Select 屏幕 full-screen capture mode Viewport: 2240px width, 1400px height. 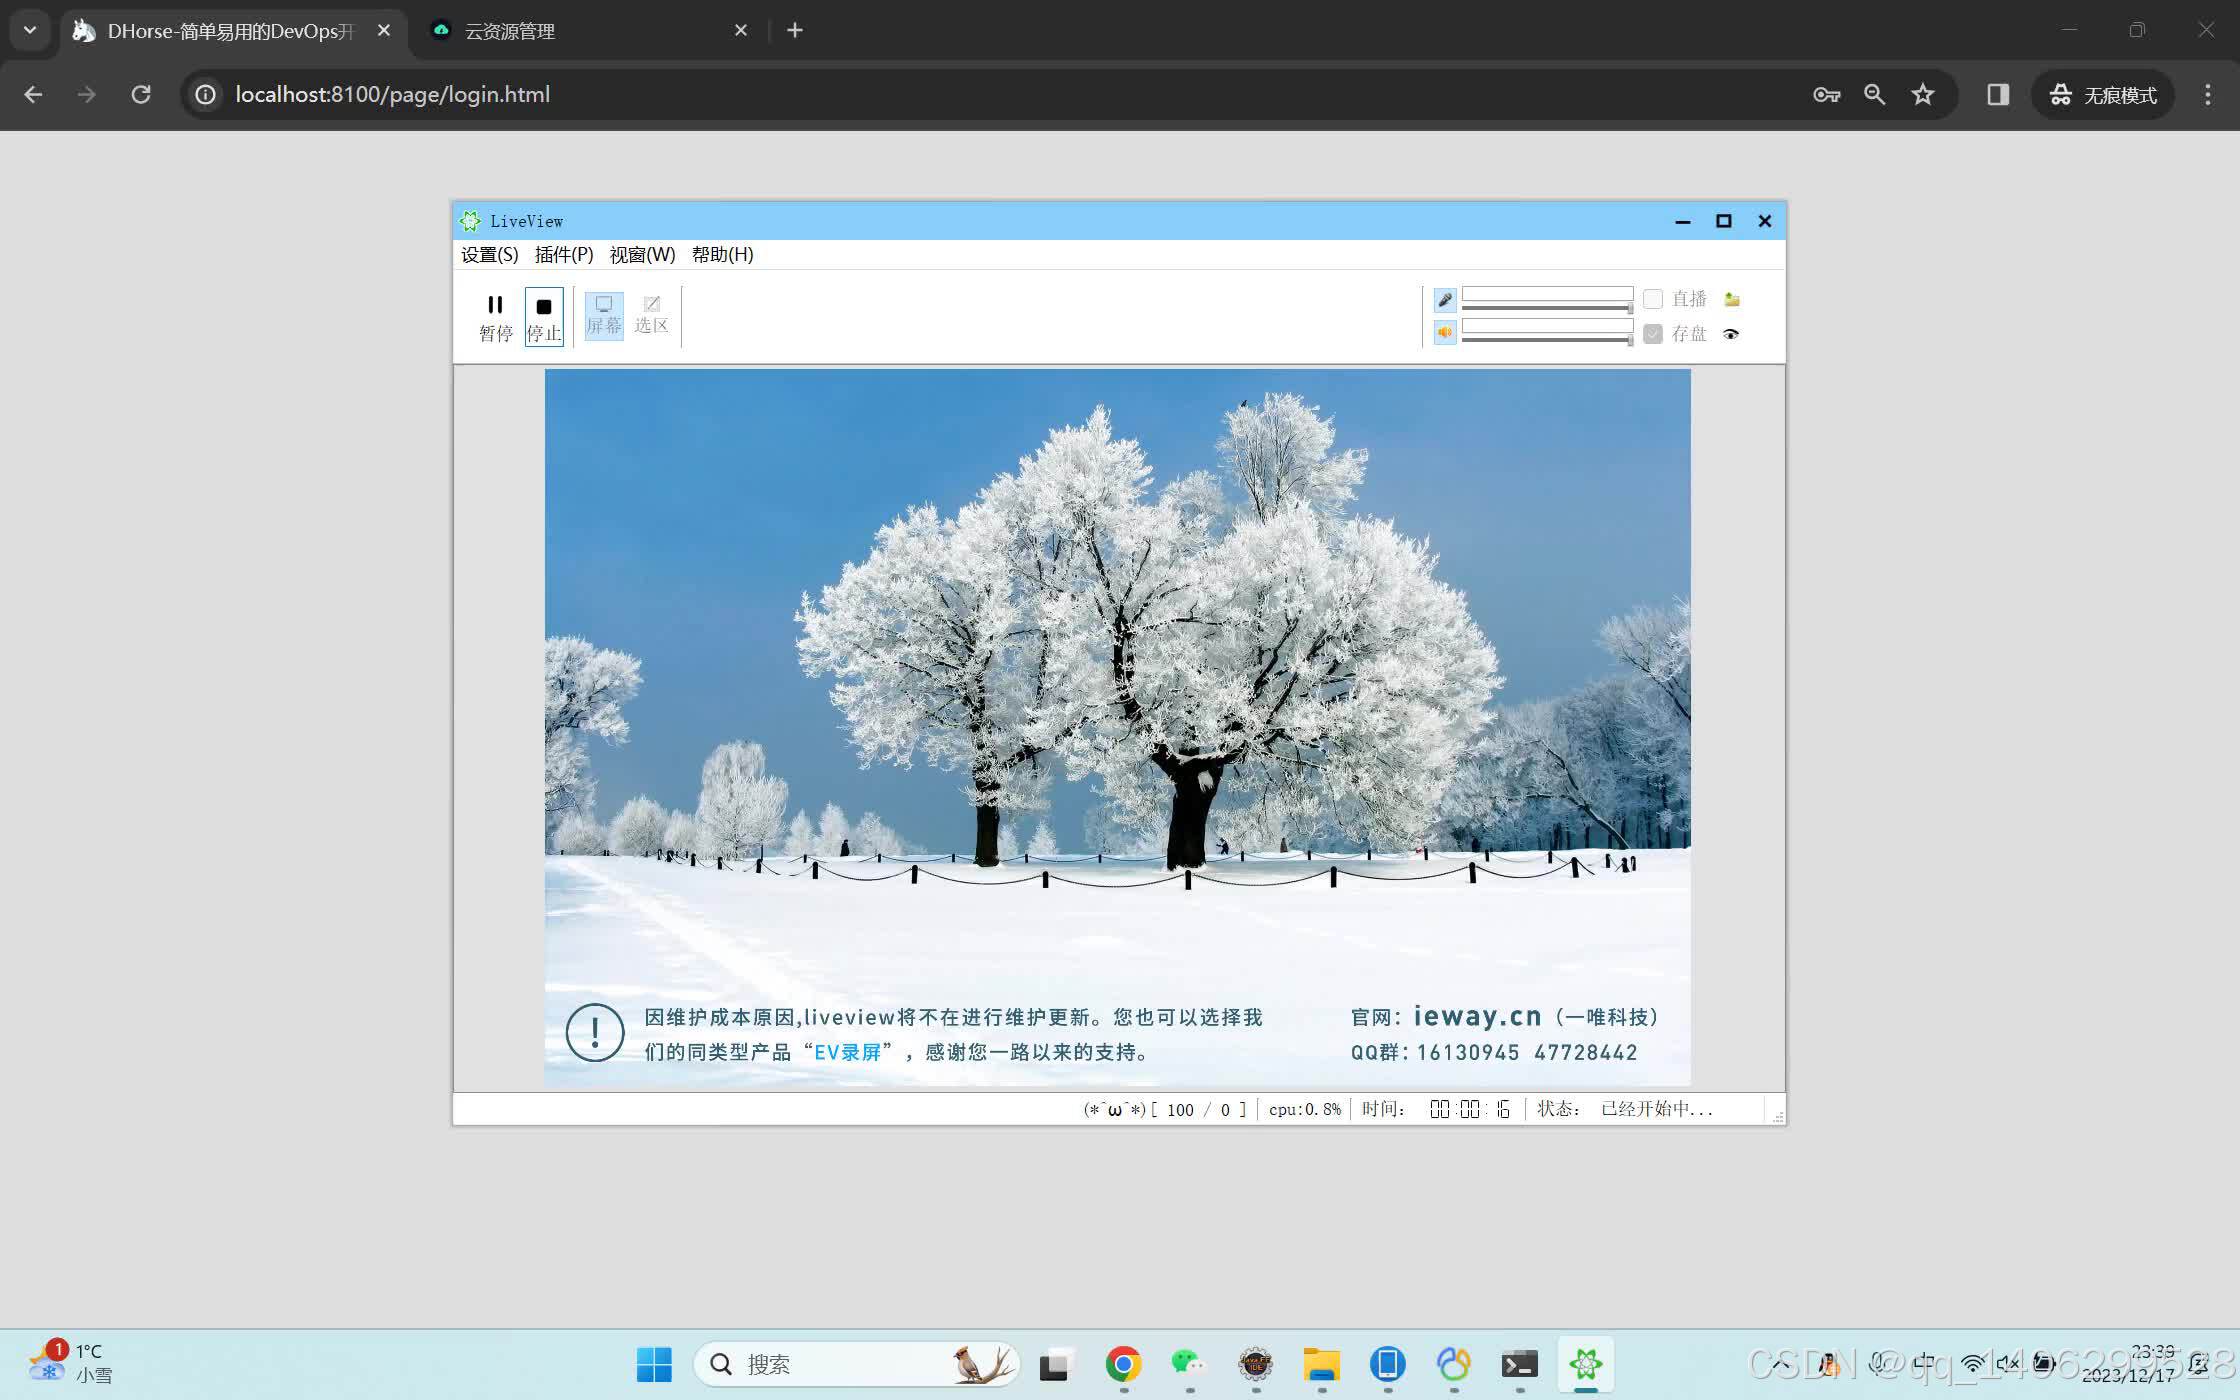tap(603, 315)
